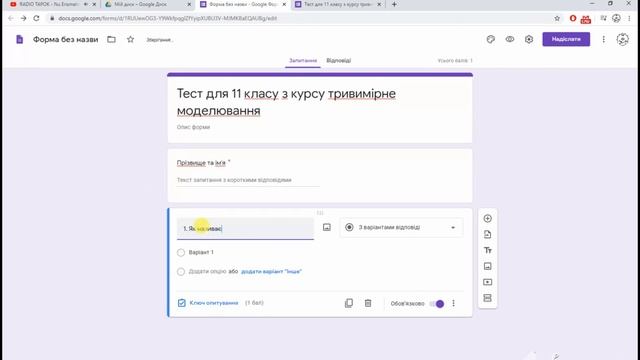Viewport: 640px width, 360px height.
Task: Click the Google Forms home icon
Action: (19, 40)
